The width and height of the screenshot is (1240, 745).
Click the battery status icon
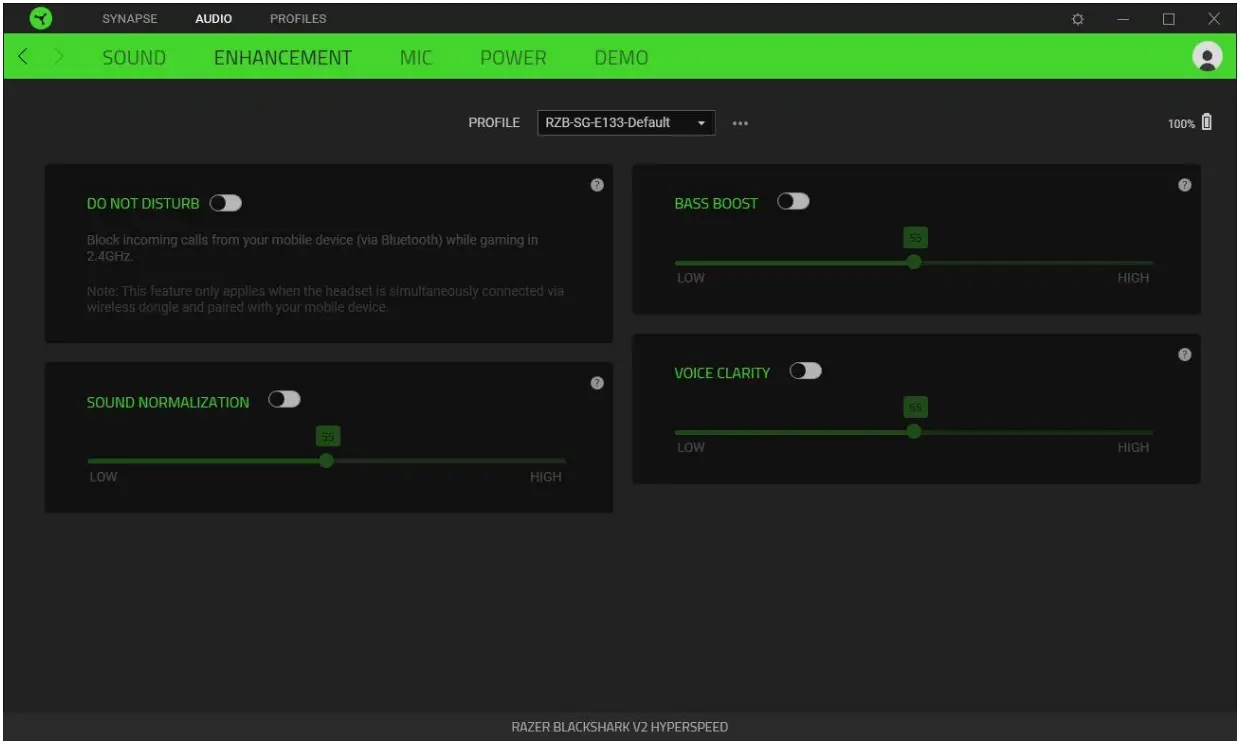[x=1206, y=122]
